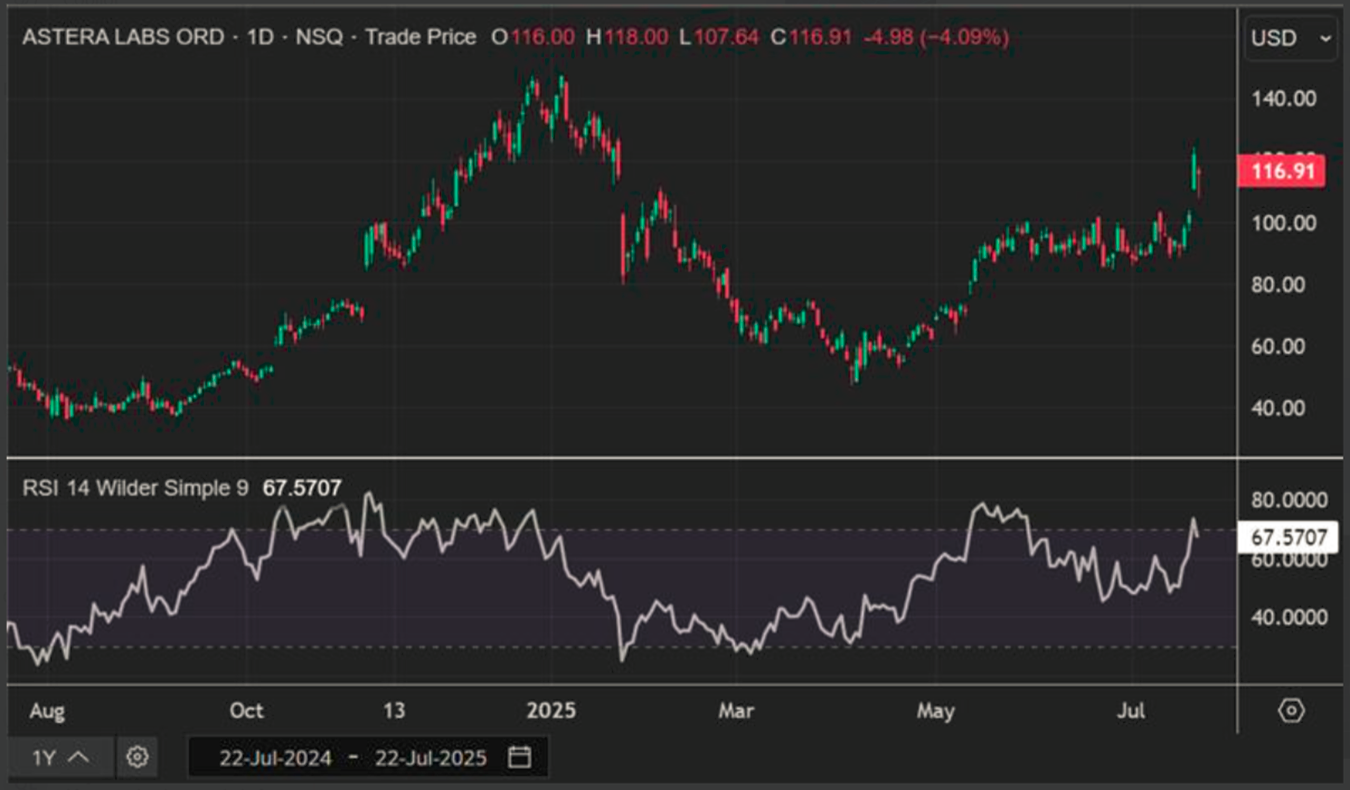Viewport: 1350px width, 790px height.
Task: Click the Trade Price label in header
Action: coord(420,38)
